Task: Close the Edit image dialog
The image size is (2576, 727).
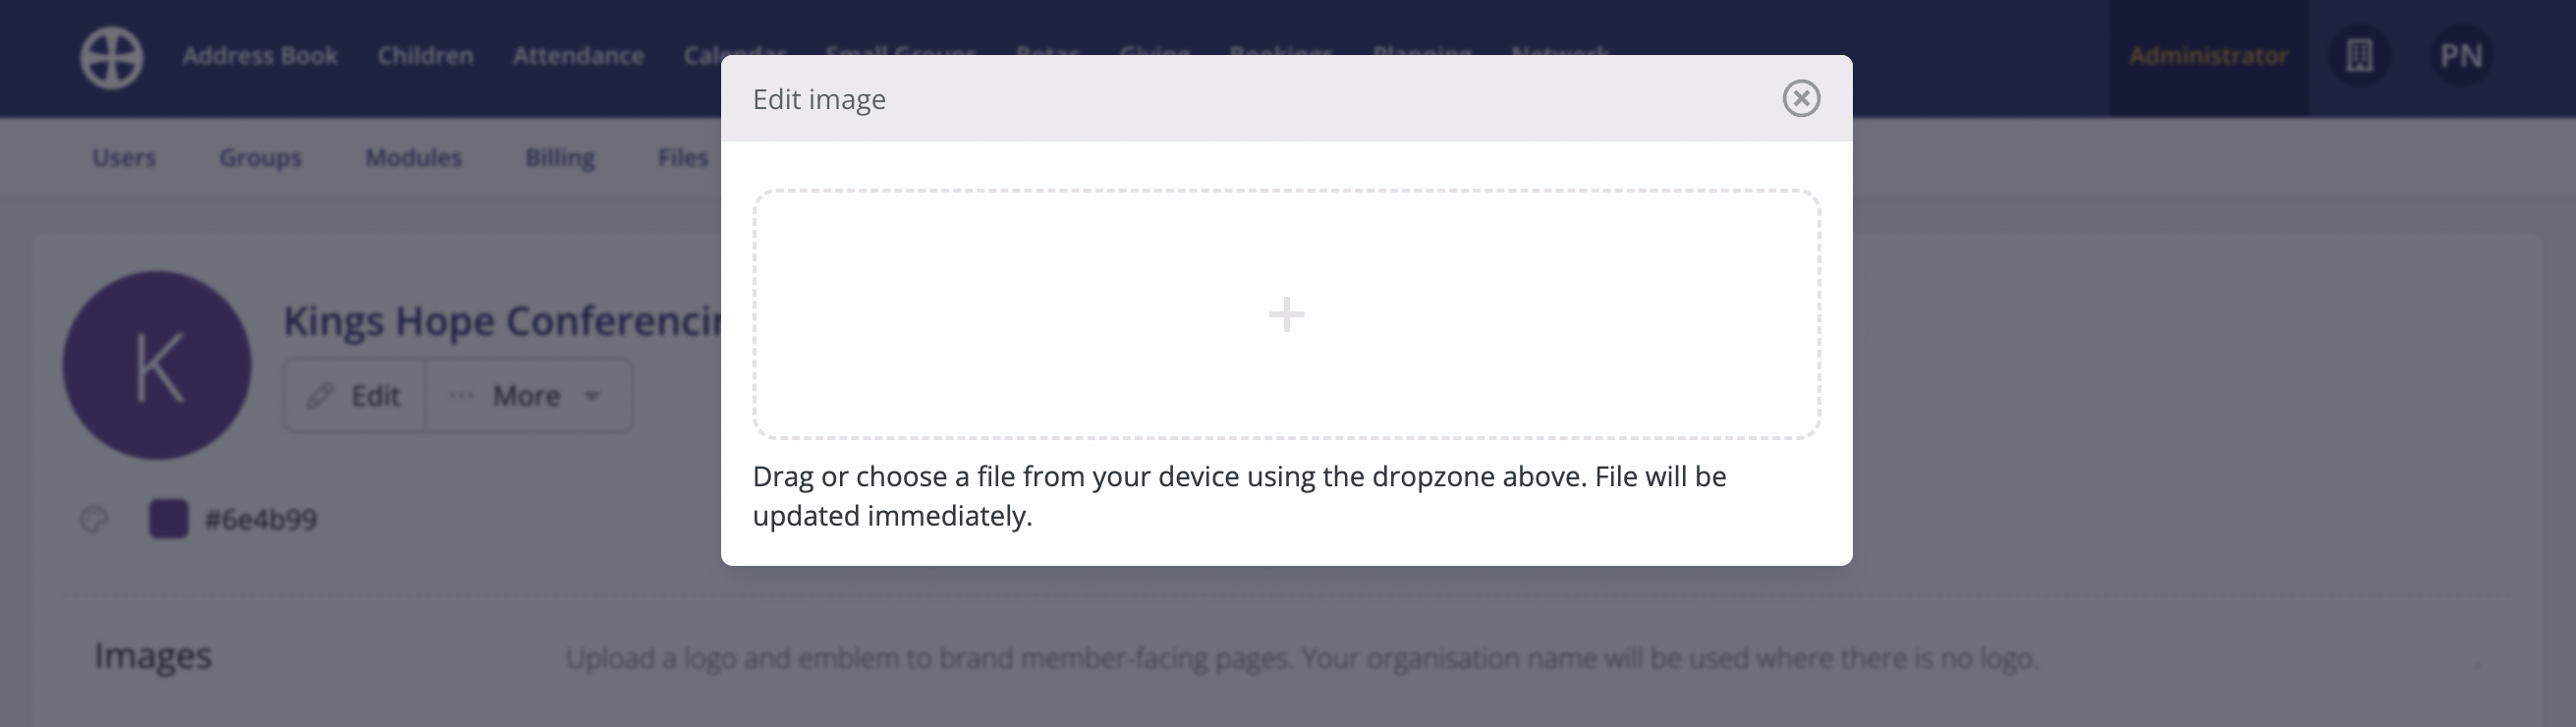Action: point(1801,98)
